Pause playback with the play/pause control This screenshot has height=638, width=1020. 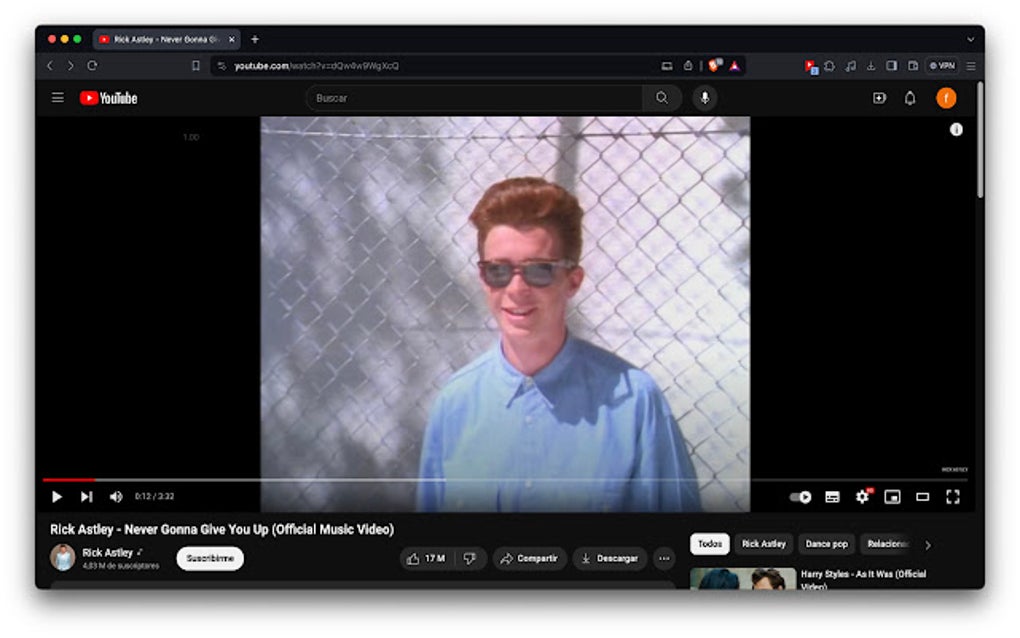[x=56, y=496]
